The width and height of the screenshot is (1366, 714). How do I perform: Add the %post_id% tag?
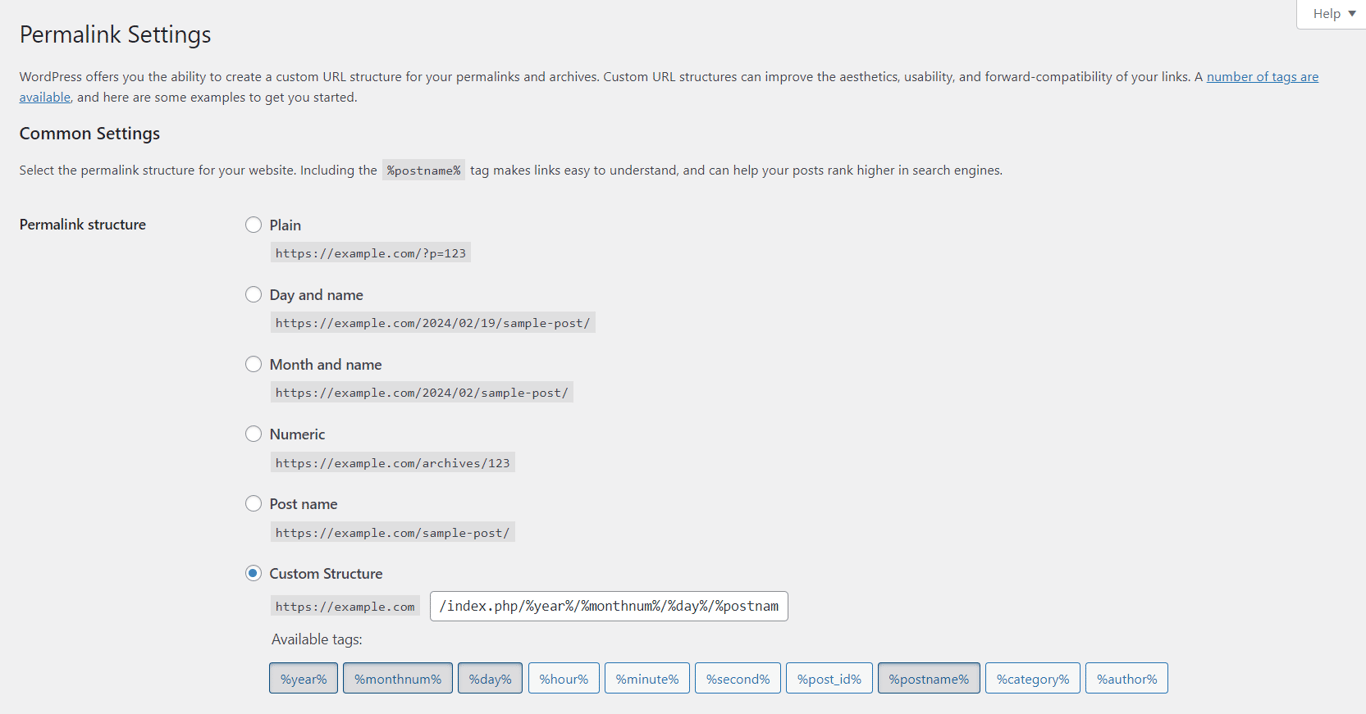828,677
